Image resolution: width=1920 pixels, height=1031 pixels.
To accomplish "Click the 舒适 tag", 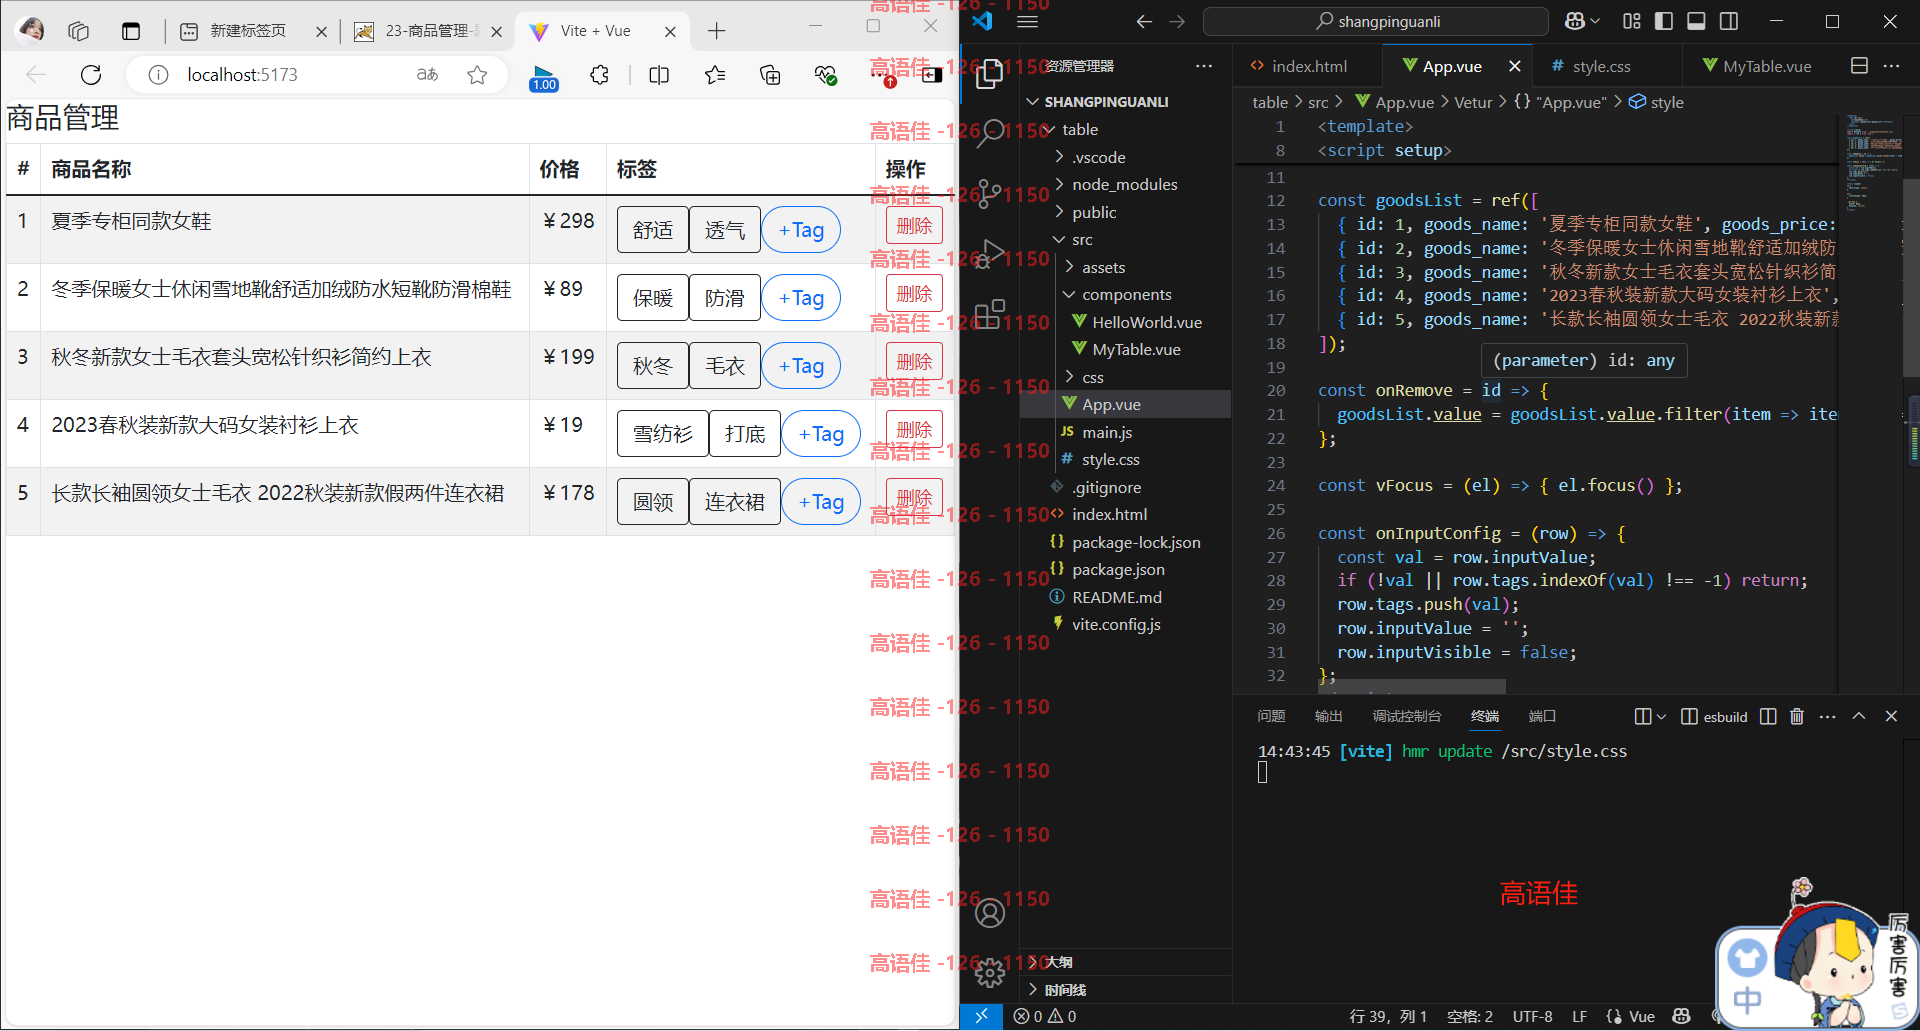I will pyautogui.click(x=653, y=230).
